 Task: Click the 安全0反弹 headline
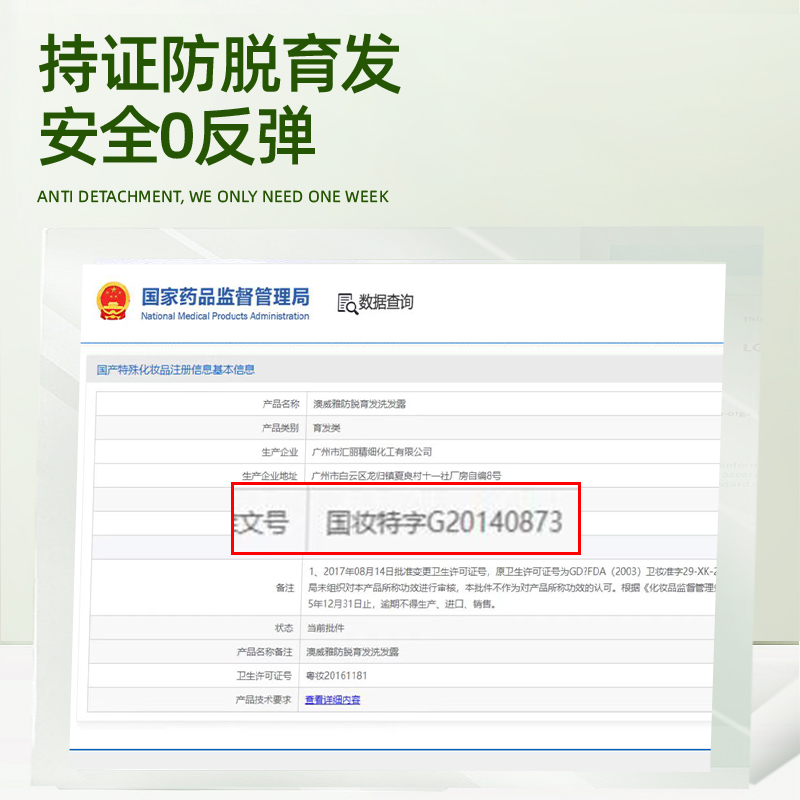178,136
